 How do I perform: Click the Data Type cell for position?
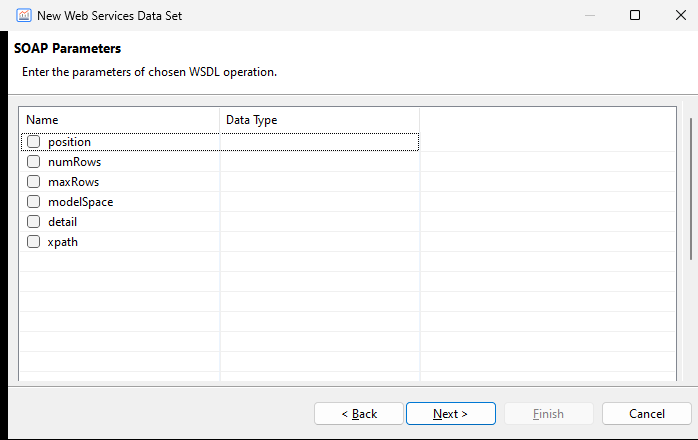(x=319, y=142)
